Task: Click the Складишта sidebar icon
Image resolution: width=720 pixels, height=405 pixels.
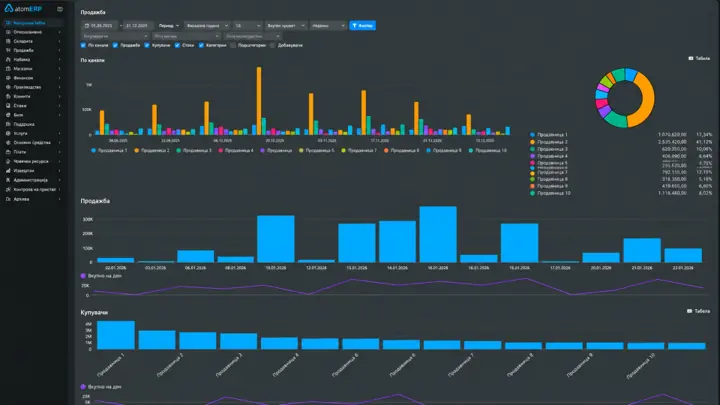Action: (x=8, y=41)
